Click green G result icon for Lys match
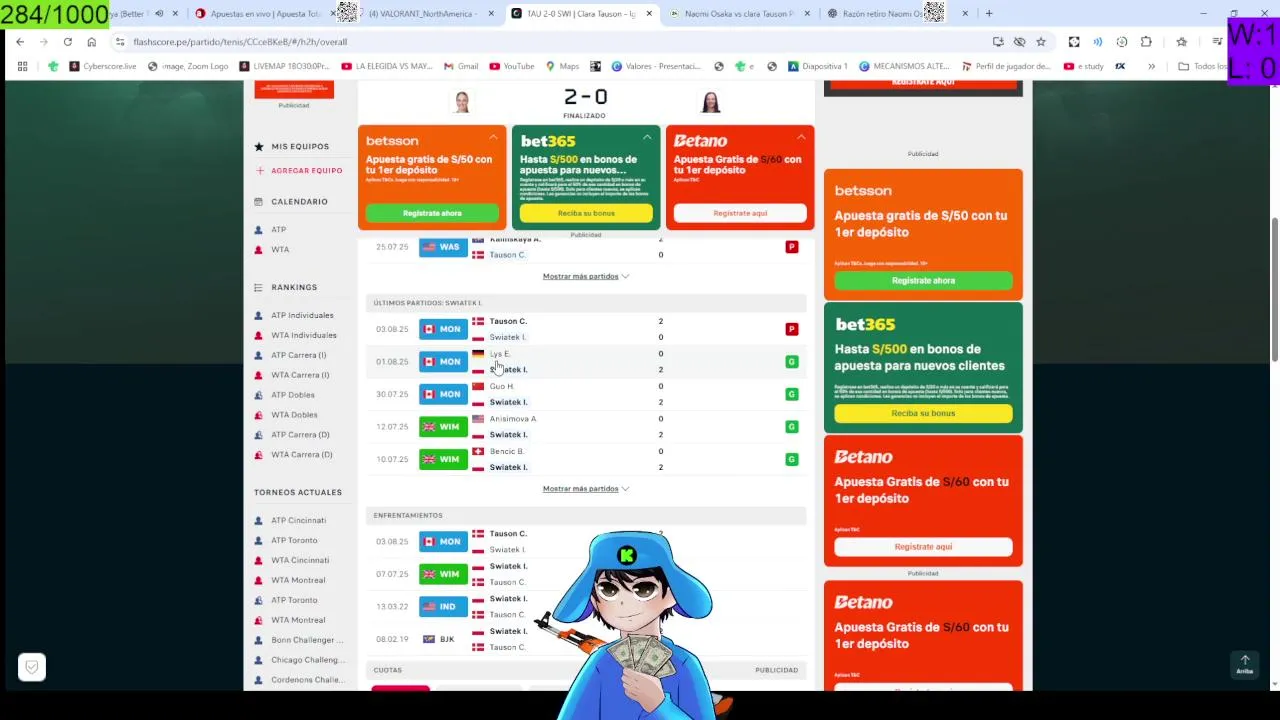 pyautogui.click(x=791, y=361)
